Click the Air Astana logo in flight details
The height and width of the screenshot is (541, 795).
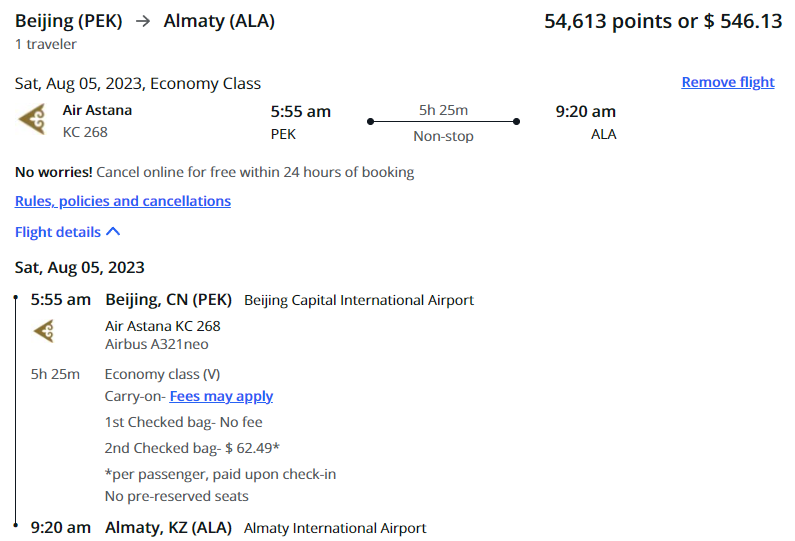(x=44, y=331)
